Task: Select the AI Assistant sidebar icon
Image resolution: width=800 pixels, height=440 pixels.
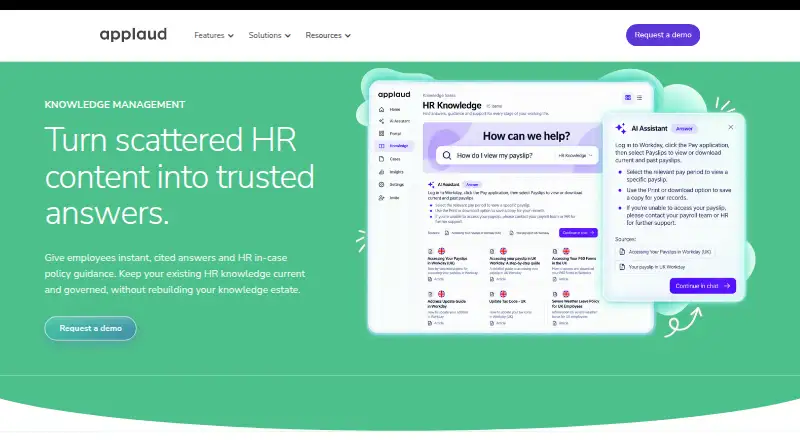Action: pyautogui.click(x=382, y=121)
